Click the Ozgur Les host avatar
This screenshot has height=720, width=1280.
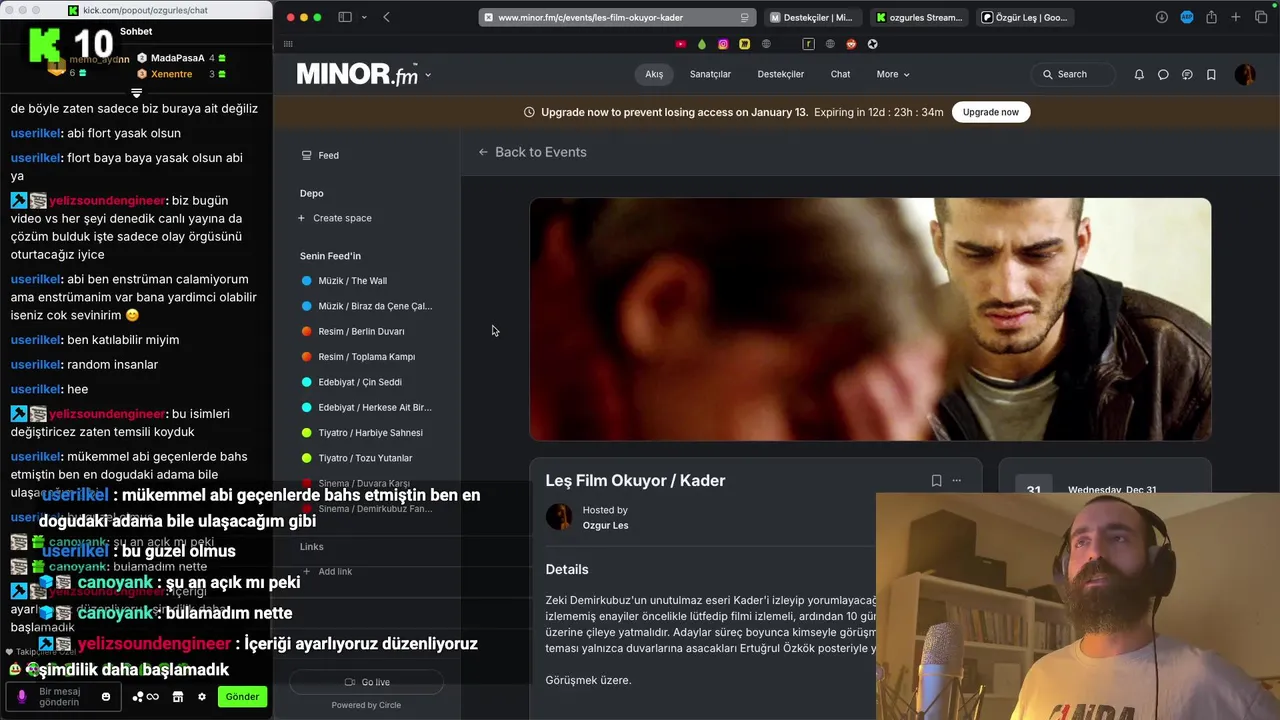(x=559, y=517)
